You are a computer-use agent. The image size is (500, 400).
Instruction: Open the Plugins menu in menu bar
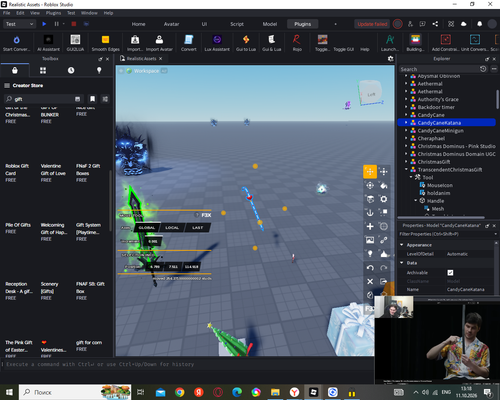pos(53,13)
